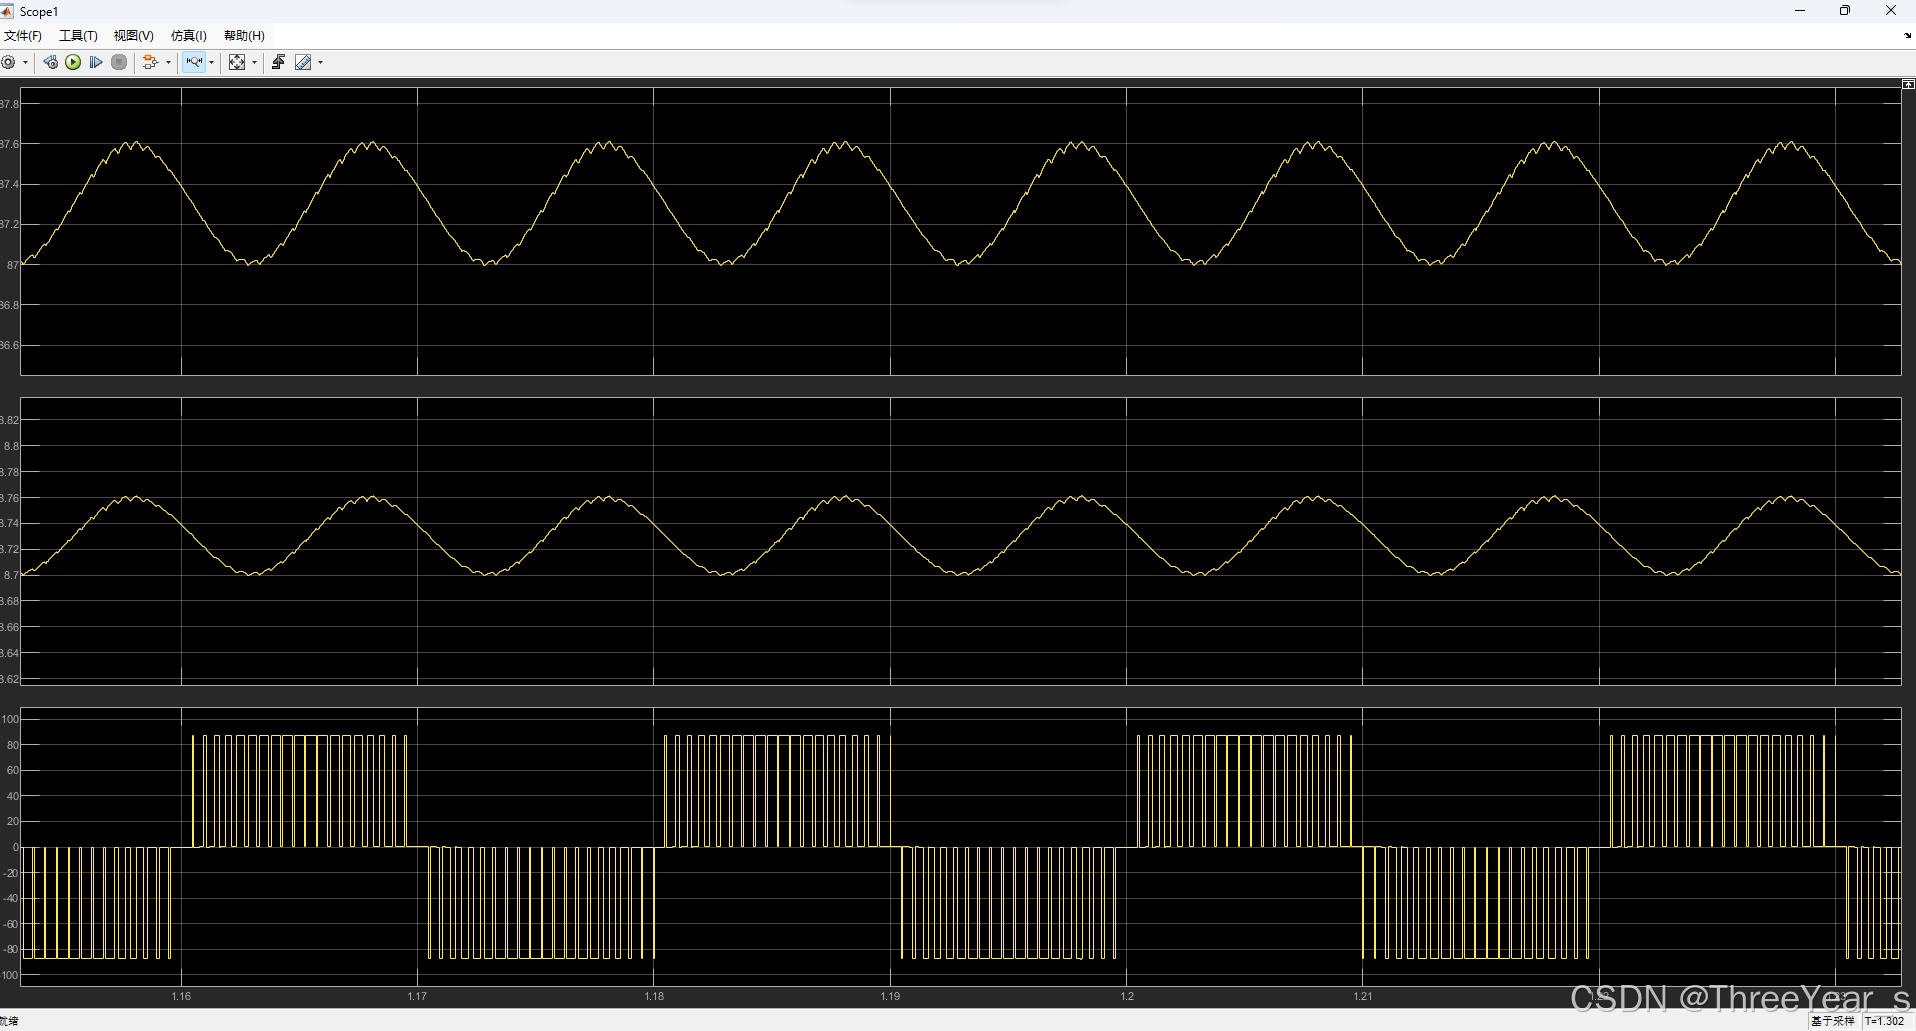1916x1031 pixels.
Task: Step the simulation forward
Action: click(x=96, y=62)
